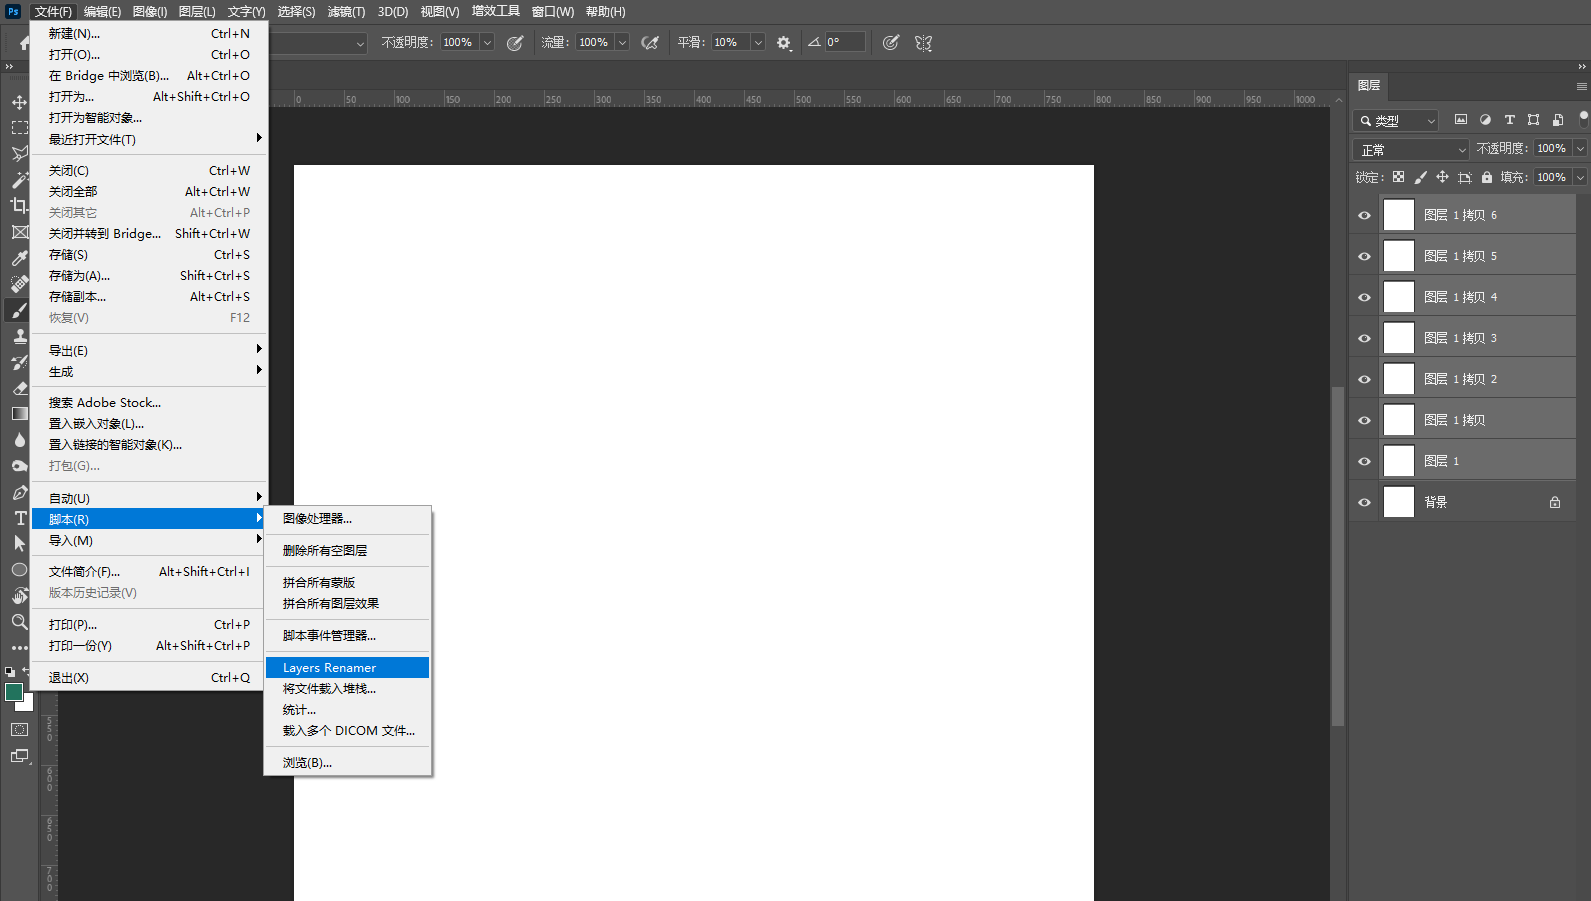Screen dimensions: 1591x901
Task: Toggle pixel layer filter
Action: [x=1461, y=120]
